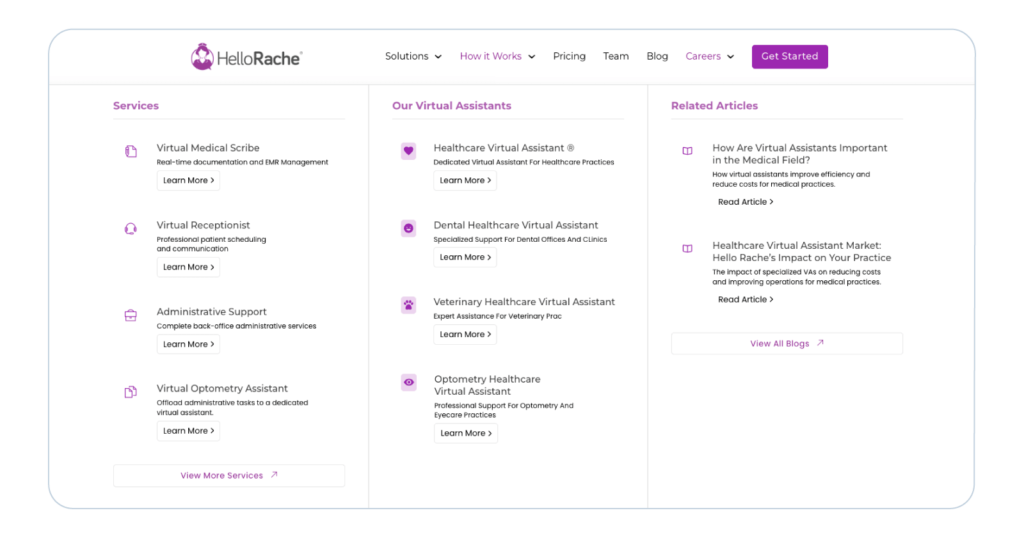Viewport: 1024px width, 538px height.
Task: Select the Virtual Receptionist title
Action: coord(203,225)
